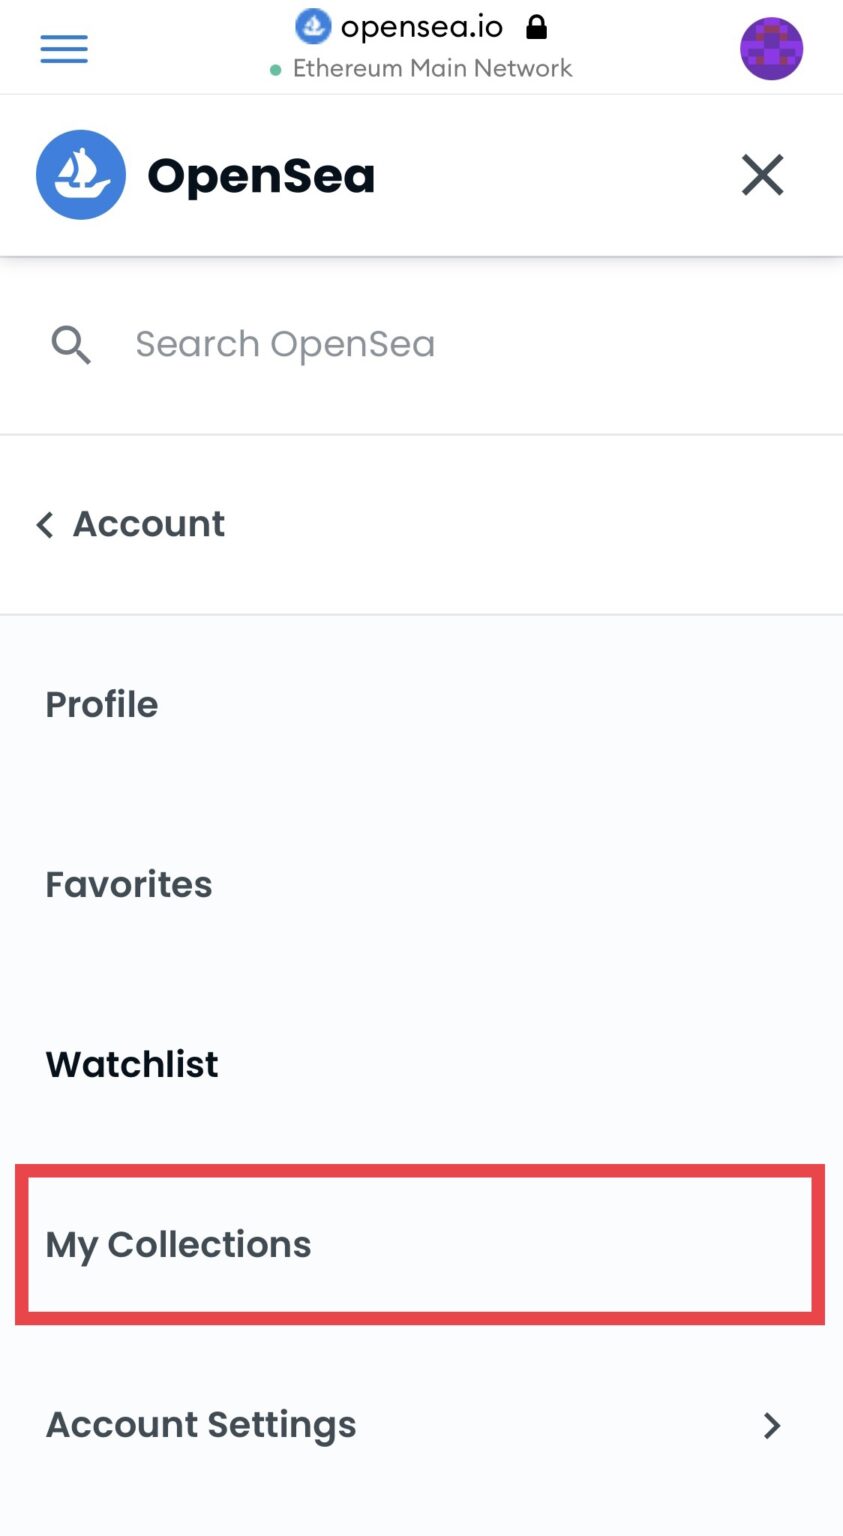
Task: Open the Watchlist menu item
Action: click(132, 1065)
